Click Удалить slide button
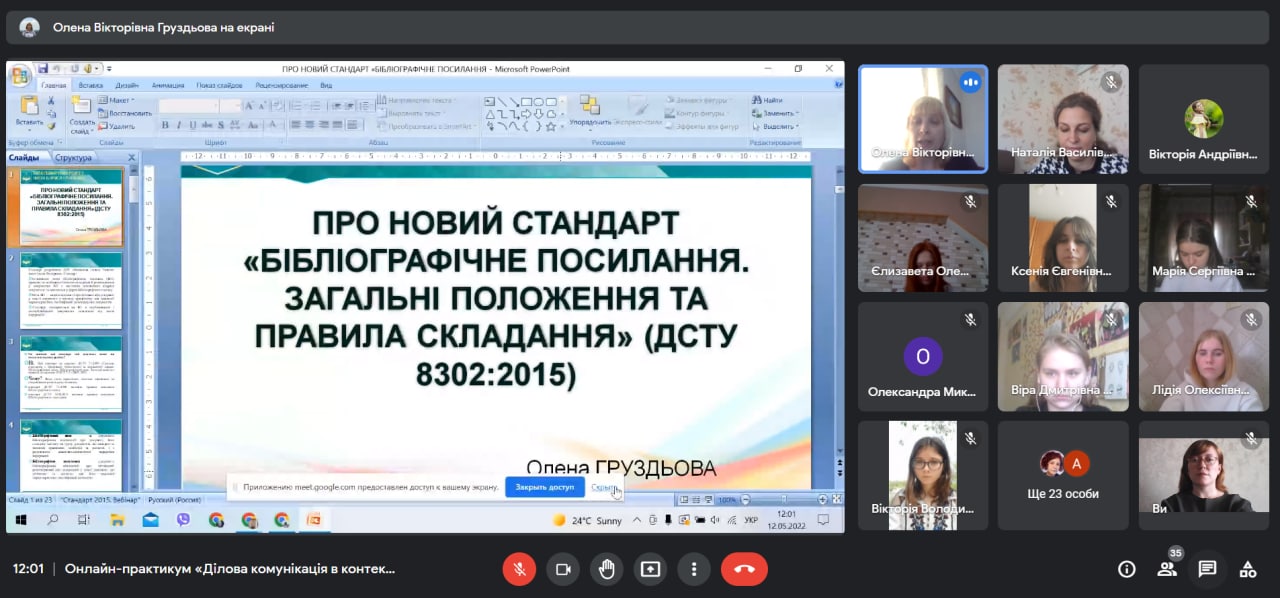The image size is (1280, 598). point(118,126)
